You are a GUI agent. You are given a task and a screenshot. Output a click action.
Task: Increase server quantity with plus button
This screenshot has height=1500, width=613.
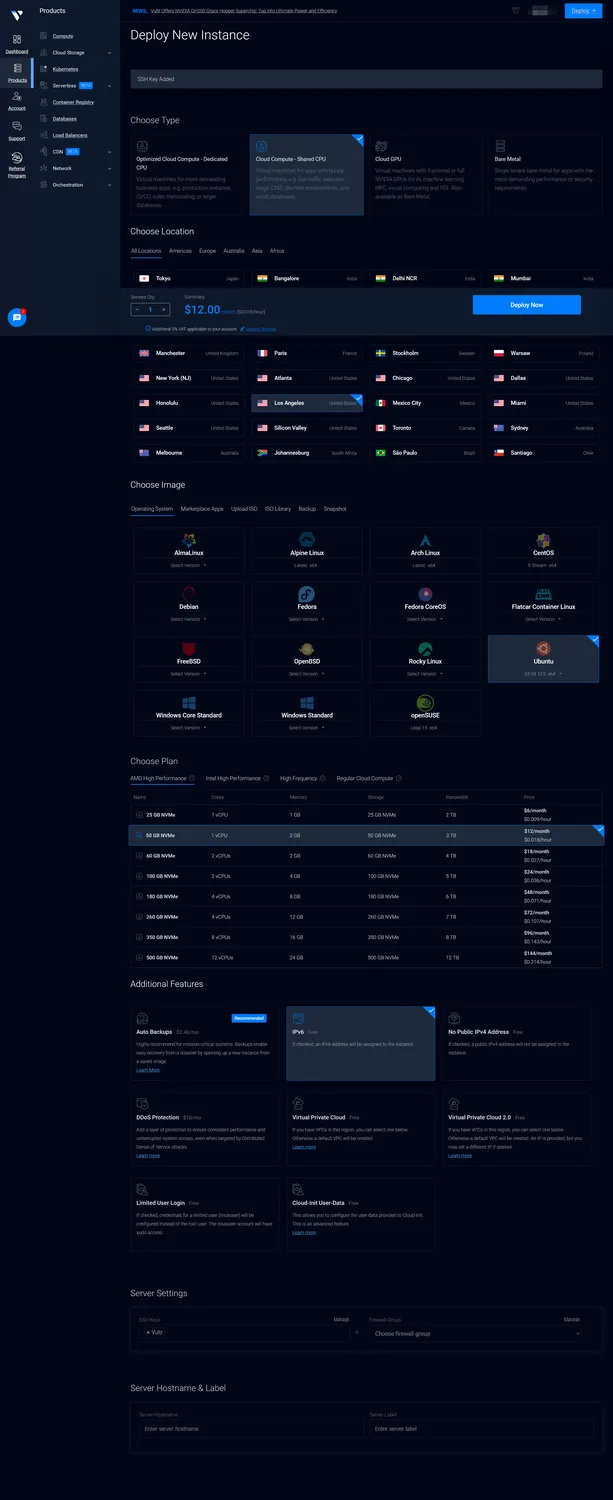(164, 310)
